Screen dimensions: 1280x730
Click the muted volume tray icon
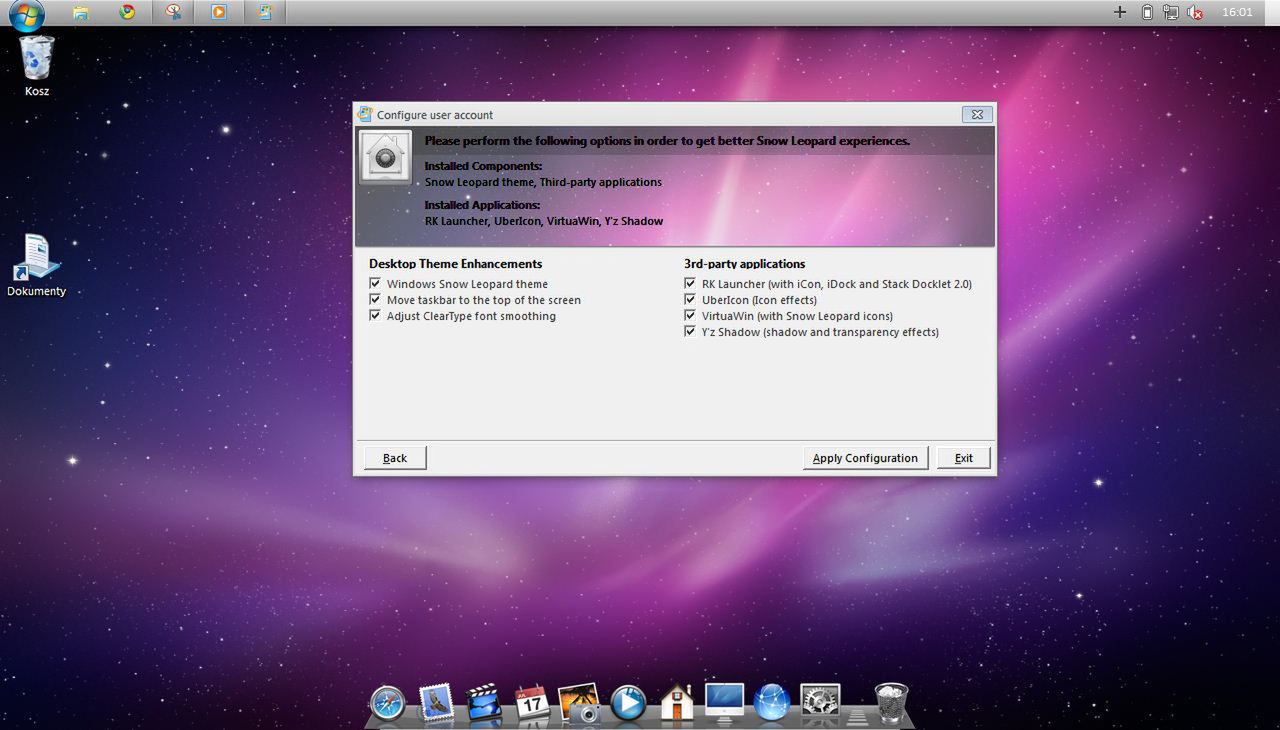click(1194, 12)
